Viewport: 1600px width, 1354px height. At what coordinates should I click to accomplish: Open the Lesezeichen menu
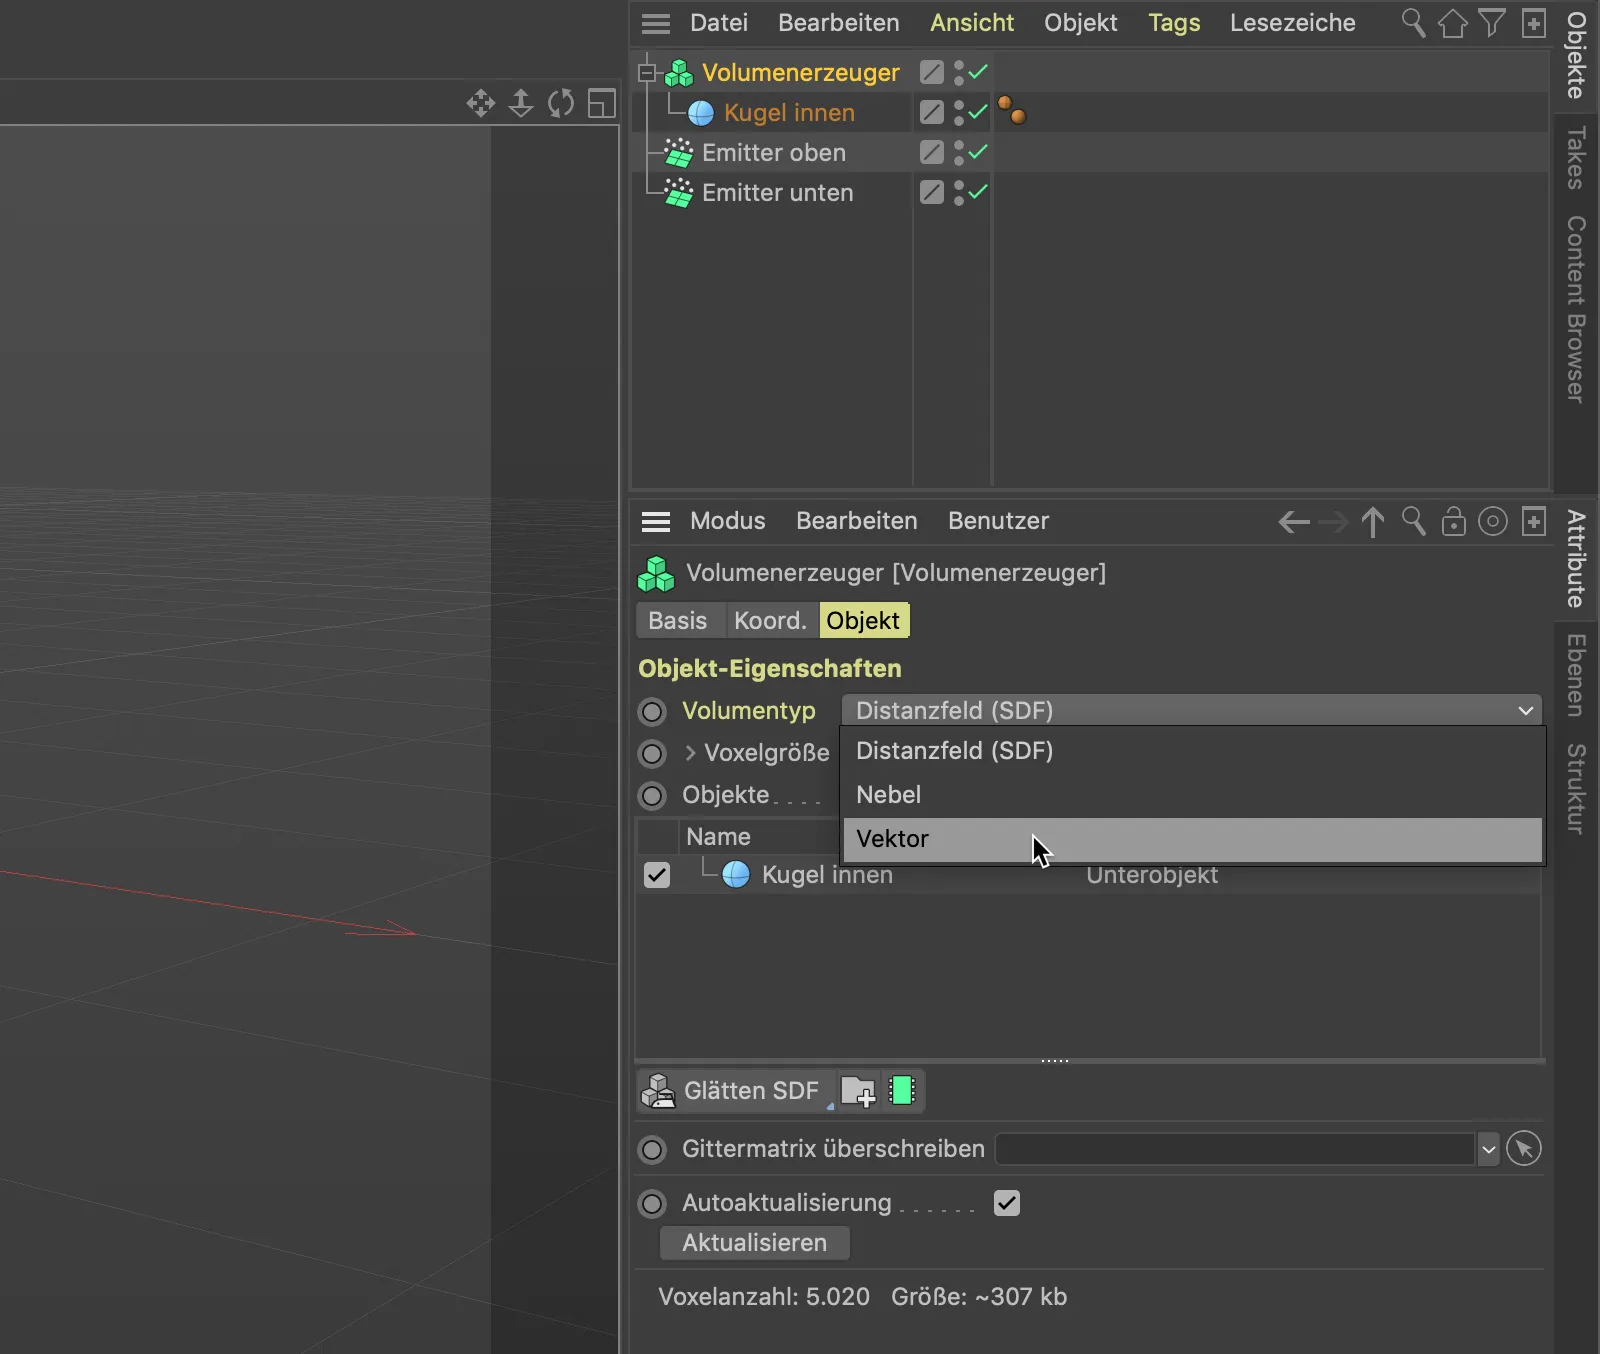point(1292,23)
